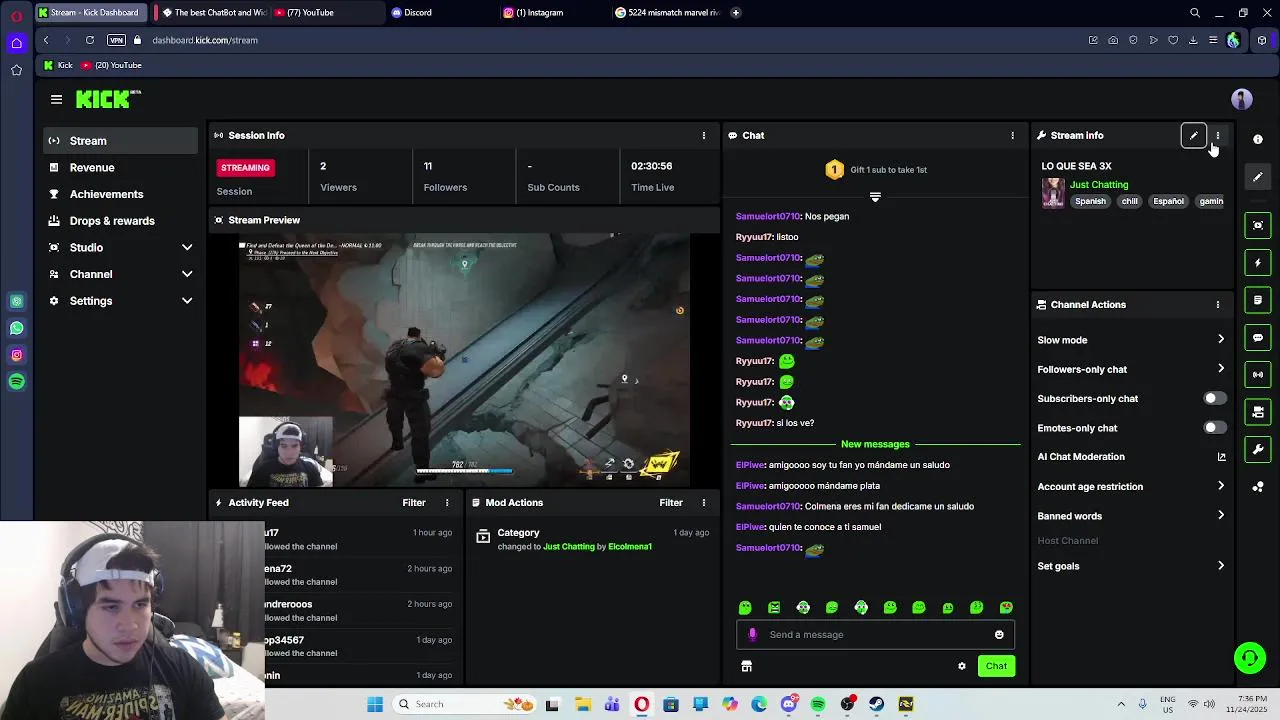Click Windows taskbar Search box
The height and width of the screenshot is (720, 1280).
463,704
